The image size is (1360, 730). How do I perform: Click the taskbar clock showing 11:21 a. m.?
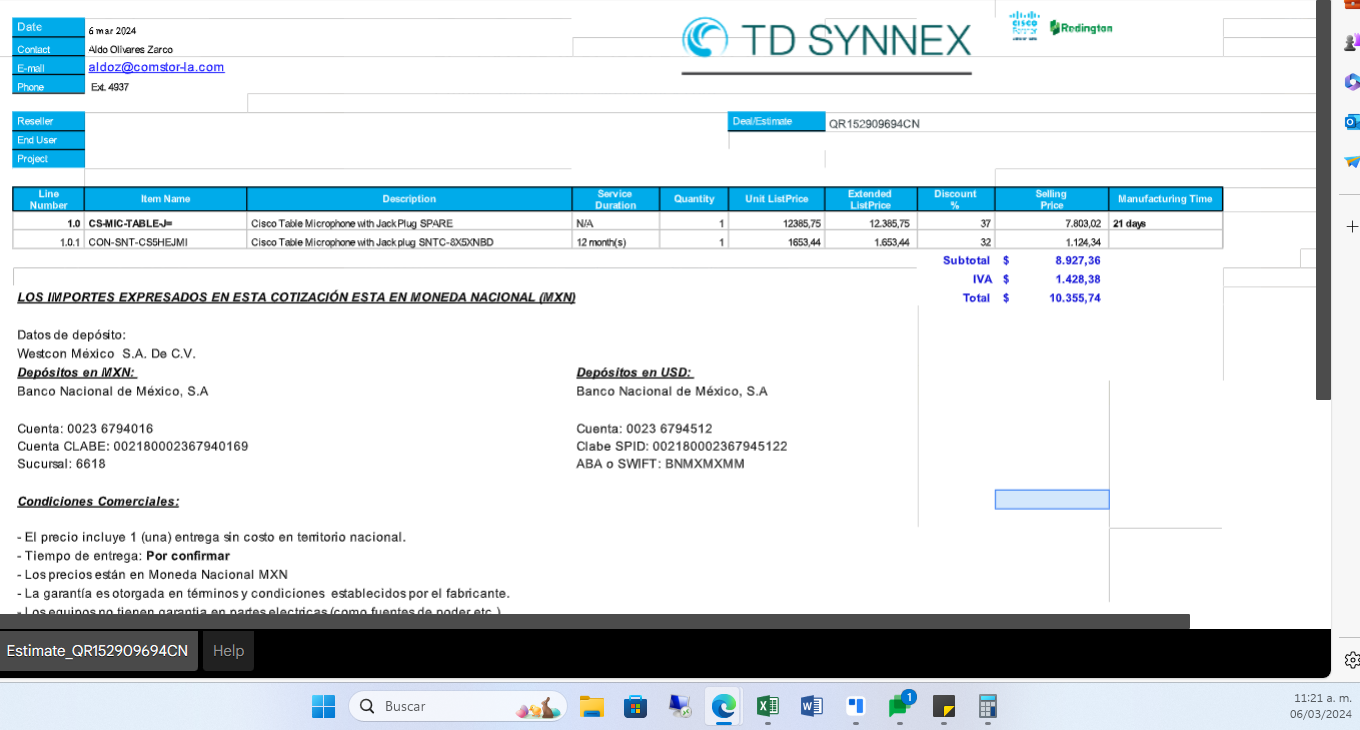tap(1322, 706)
